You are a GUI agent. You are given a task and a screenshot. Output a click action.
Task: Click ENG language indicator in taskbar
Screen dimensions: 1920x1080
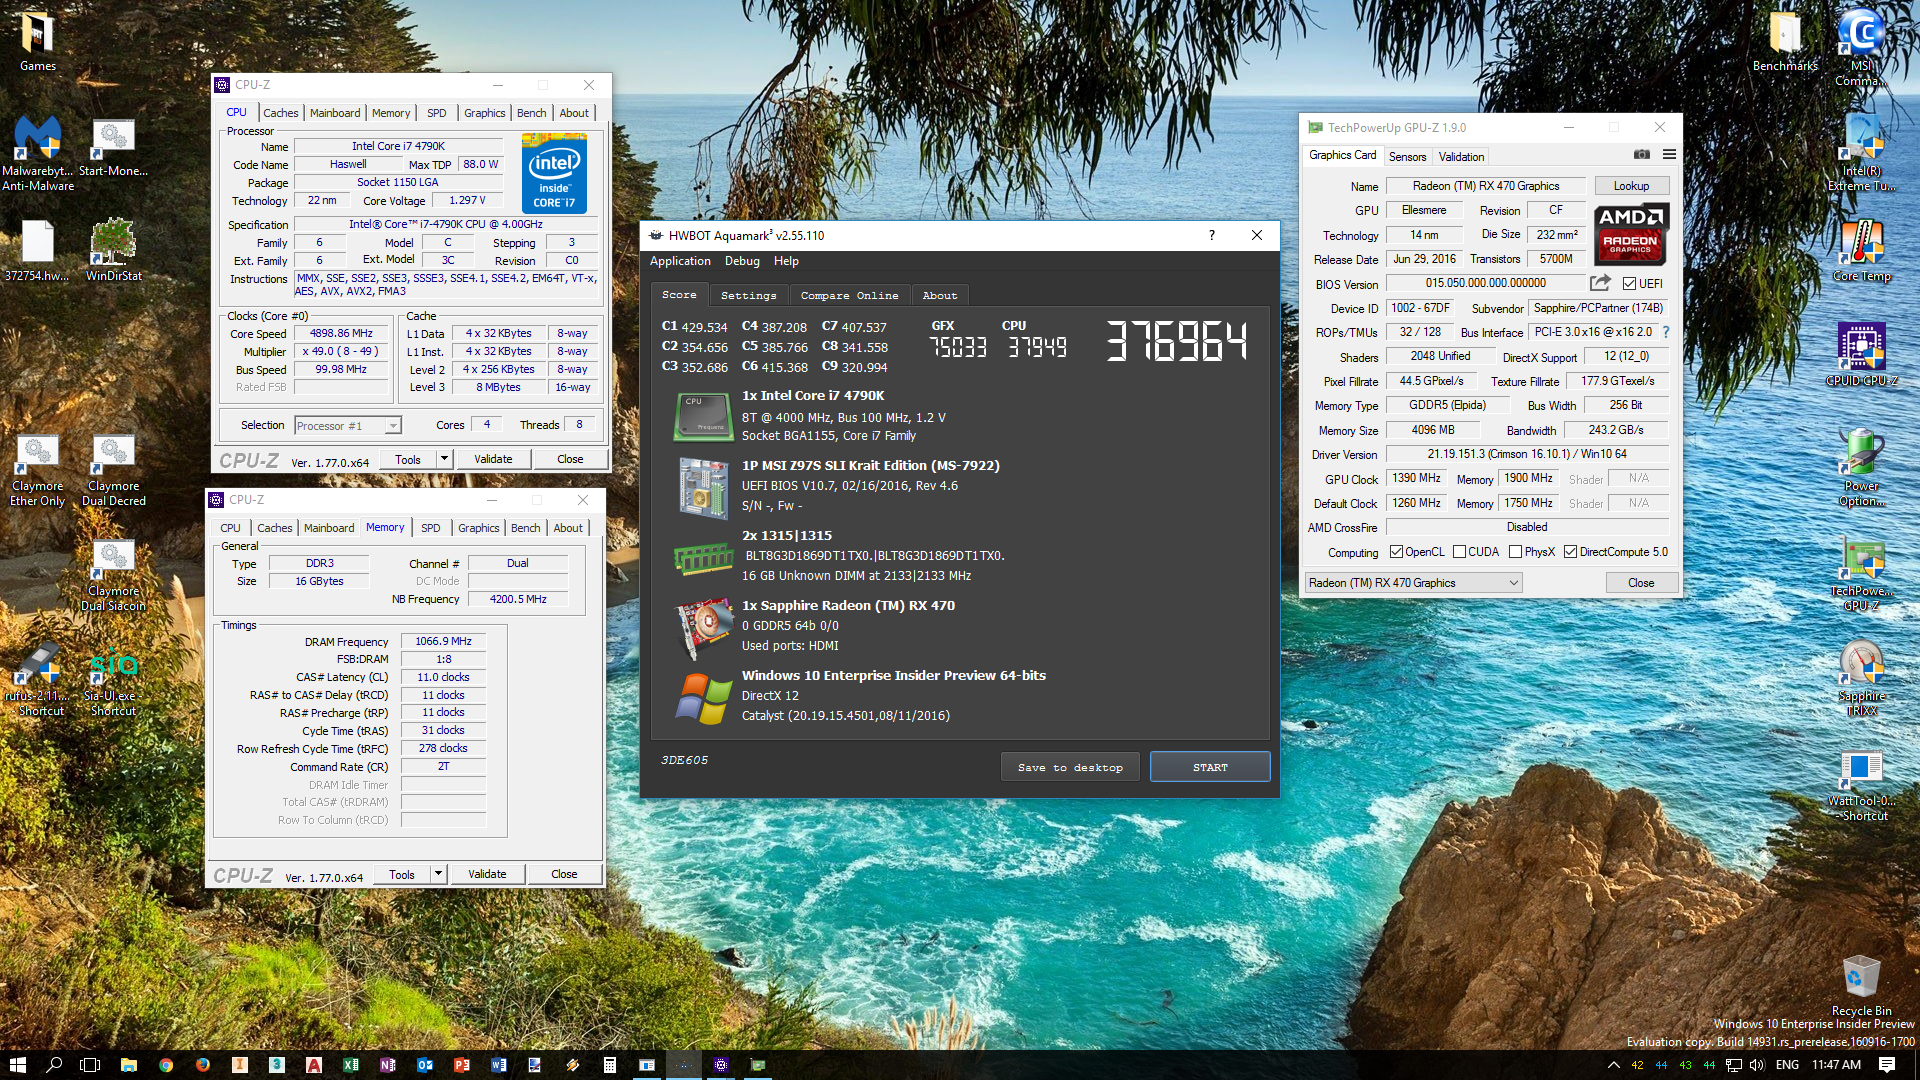pos(1787,1065)
